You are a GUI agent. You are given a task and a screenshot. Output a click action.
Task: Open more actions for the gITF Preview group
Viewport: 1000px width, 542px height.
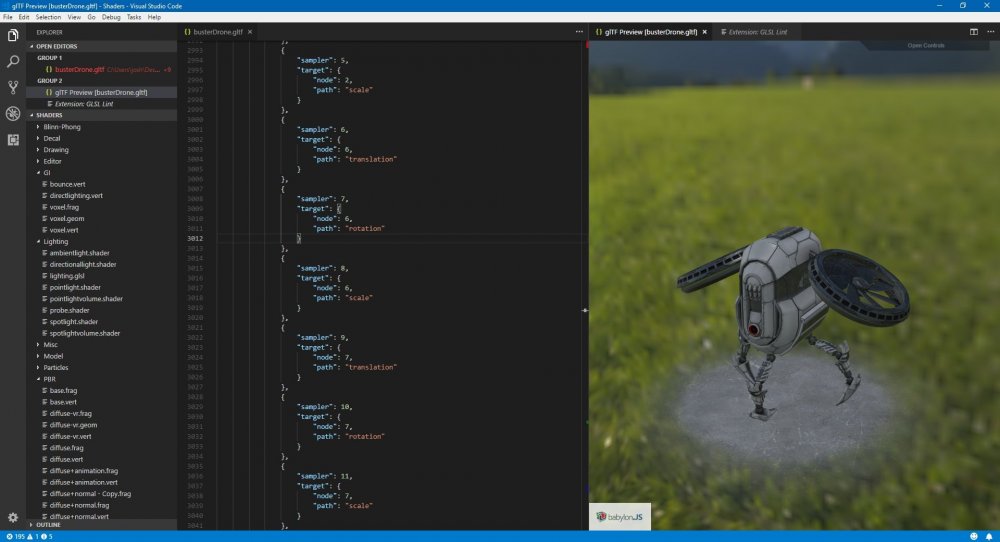[x=989, y=32]
